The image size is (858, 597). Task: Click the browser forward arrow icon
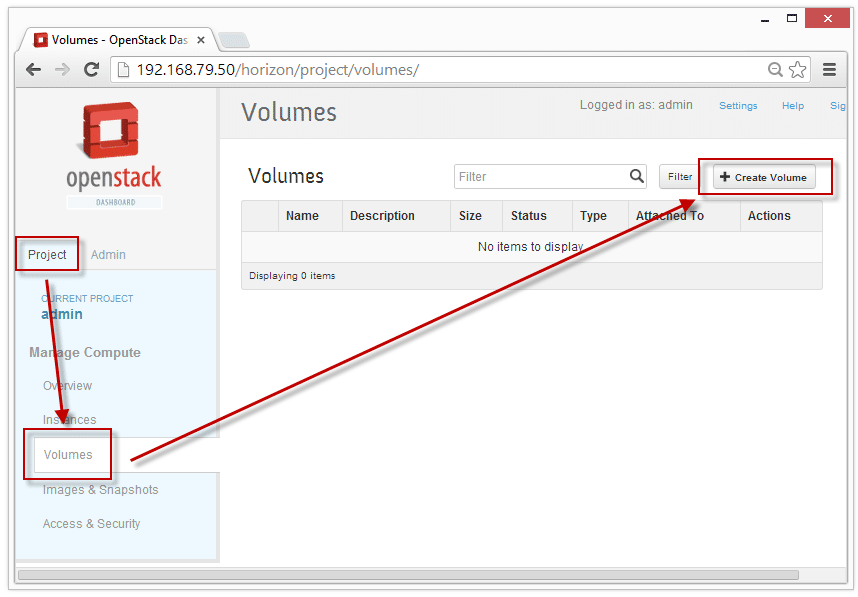pos(62,70)
